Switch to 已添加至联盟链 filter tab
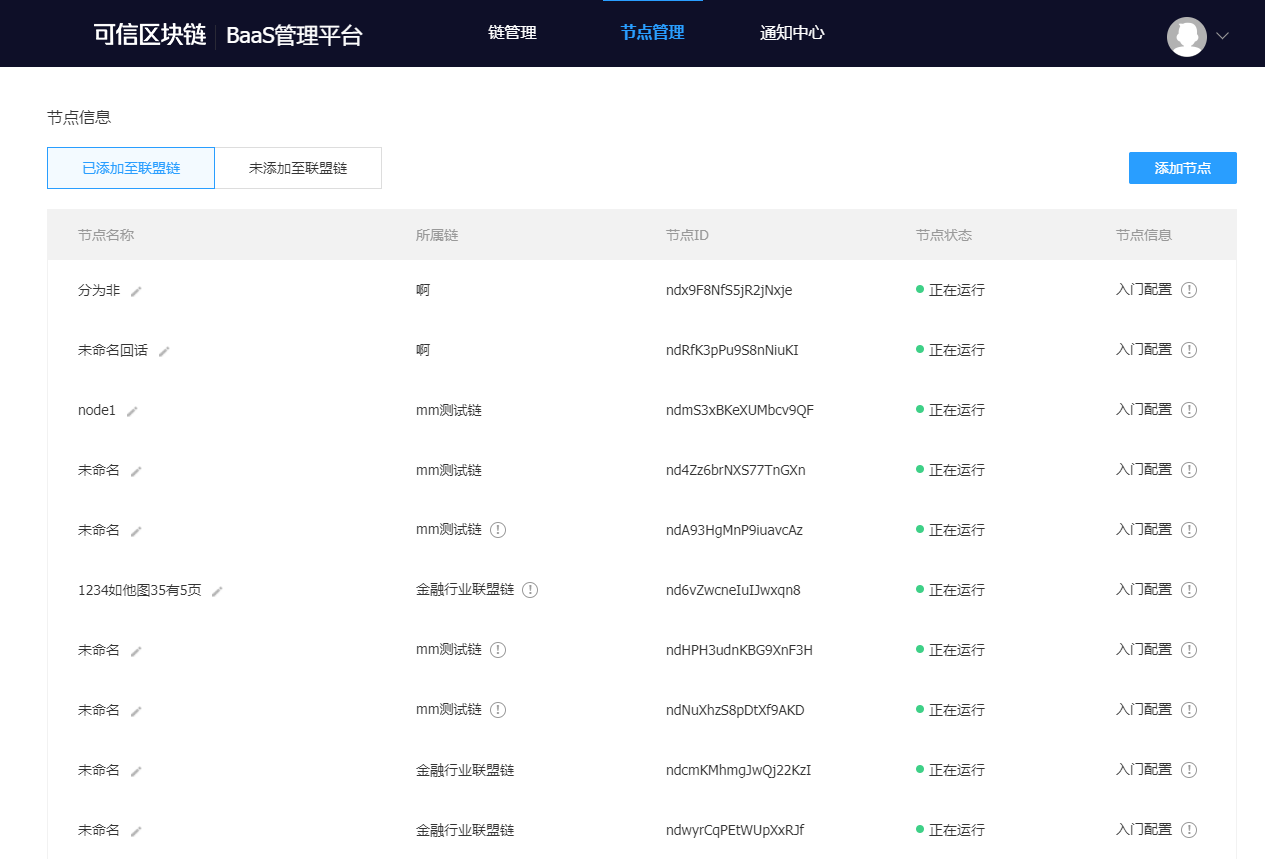The height and width of the screenshot is (859, 1265). coord(131,168)
